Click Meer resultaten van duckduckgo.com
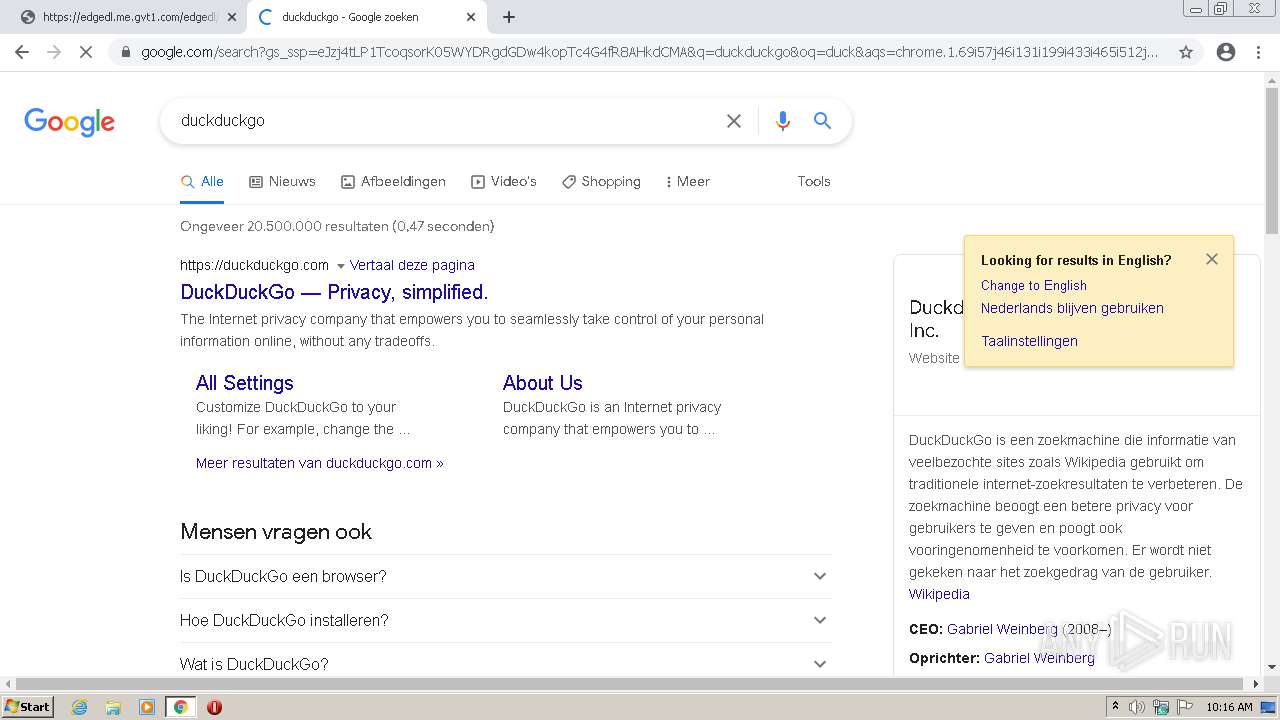 point(320,463)
